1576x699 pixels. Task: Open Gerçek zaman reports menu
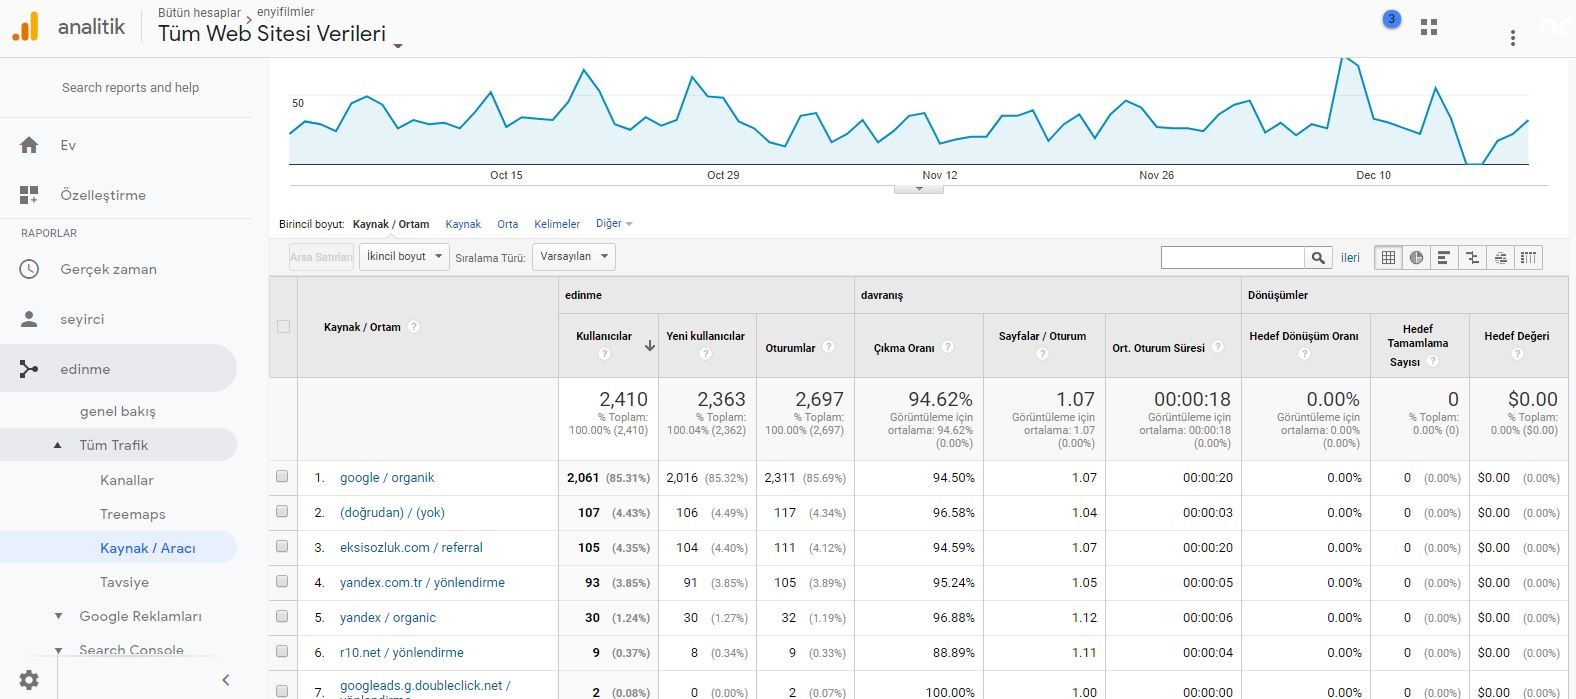108,269
